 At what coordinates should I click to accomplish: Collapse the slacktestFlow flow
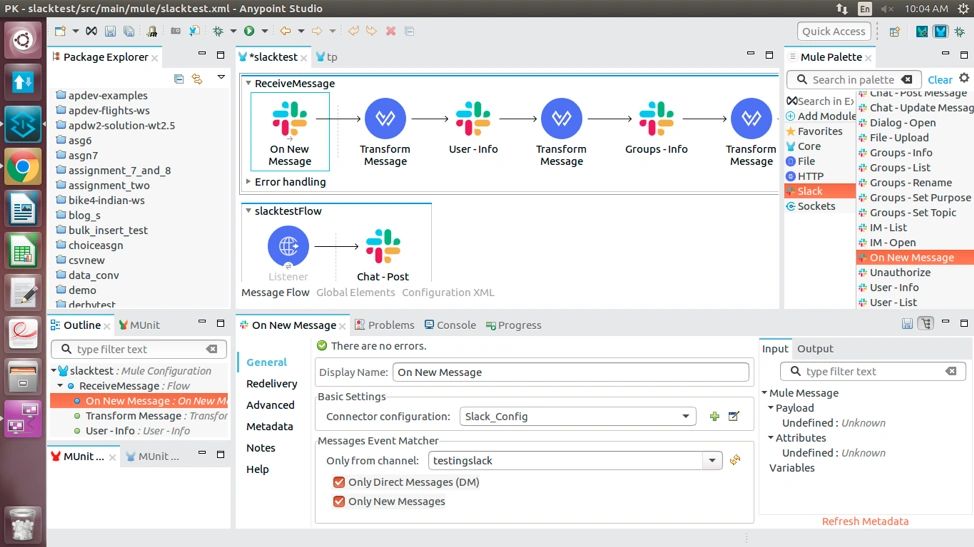(x=248, y=210)
